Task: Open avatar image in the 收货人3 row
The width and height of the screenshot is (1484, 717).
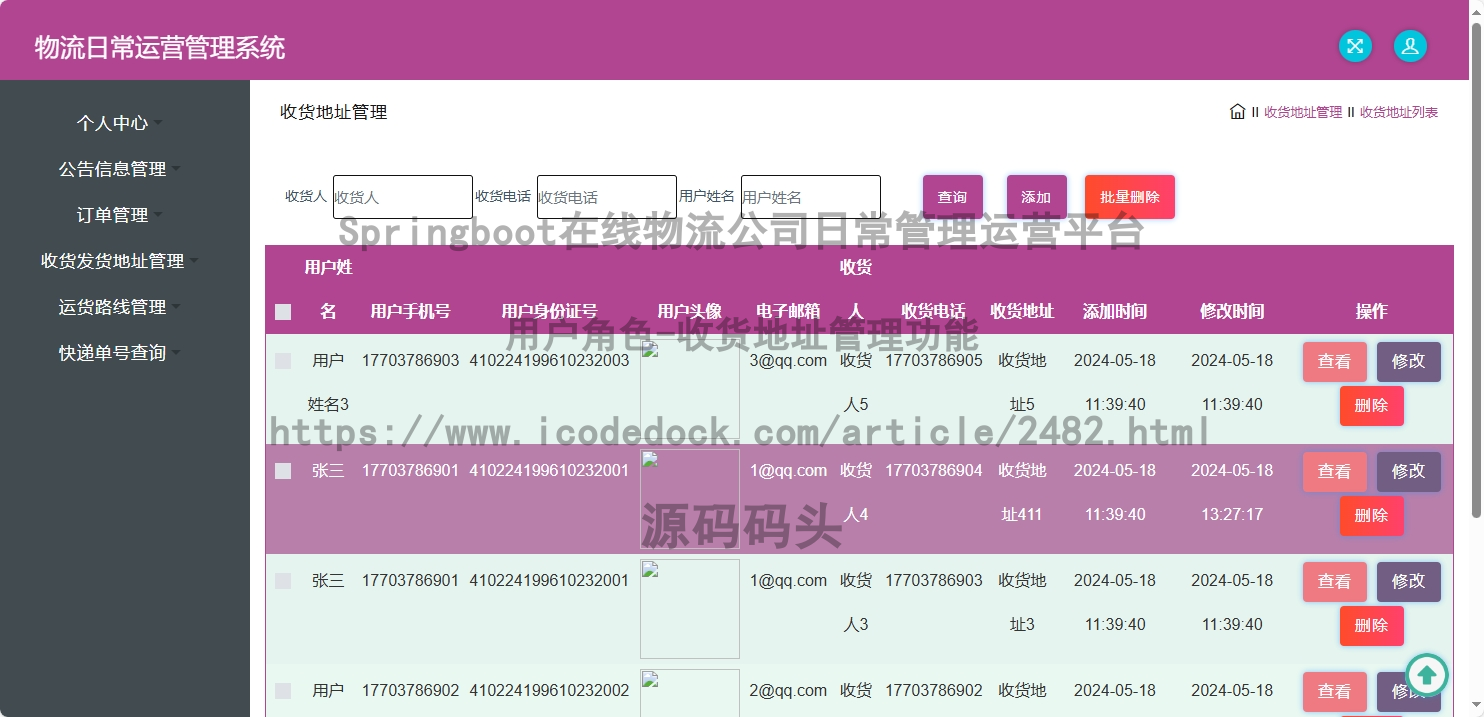Action: tap(690, 609)
